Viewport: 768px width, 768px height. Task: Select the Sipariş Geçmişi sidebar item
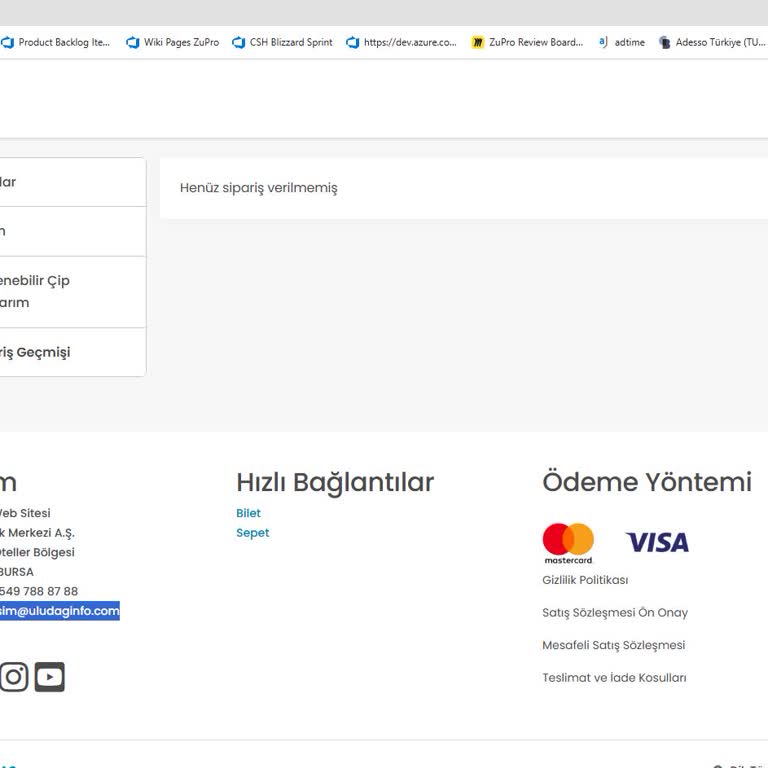coord(35,352)
